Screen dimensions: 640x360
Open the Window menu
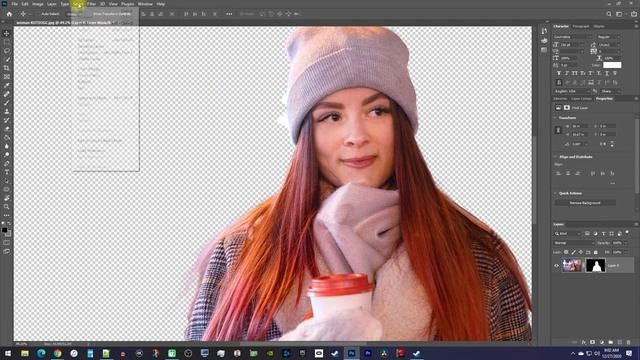coord(145,4)
